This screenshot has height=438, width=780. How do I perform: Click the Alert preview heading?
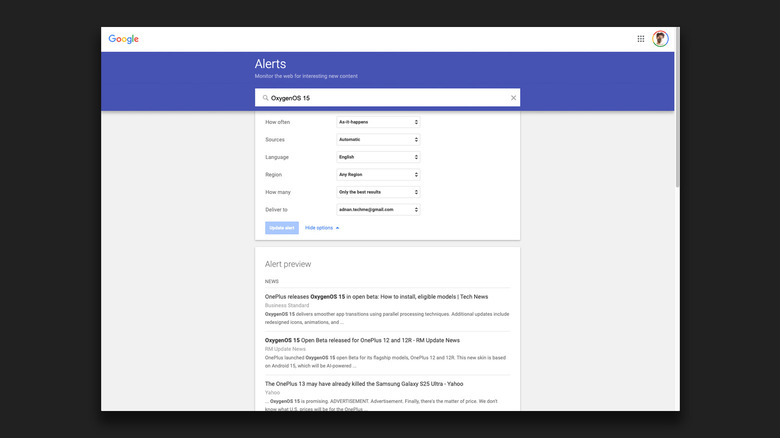point(288,264)
